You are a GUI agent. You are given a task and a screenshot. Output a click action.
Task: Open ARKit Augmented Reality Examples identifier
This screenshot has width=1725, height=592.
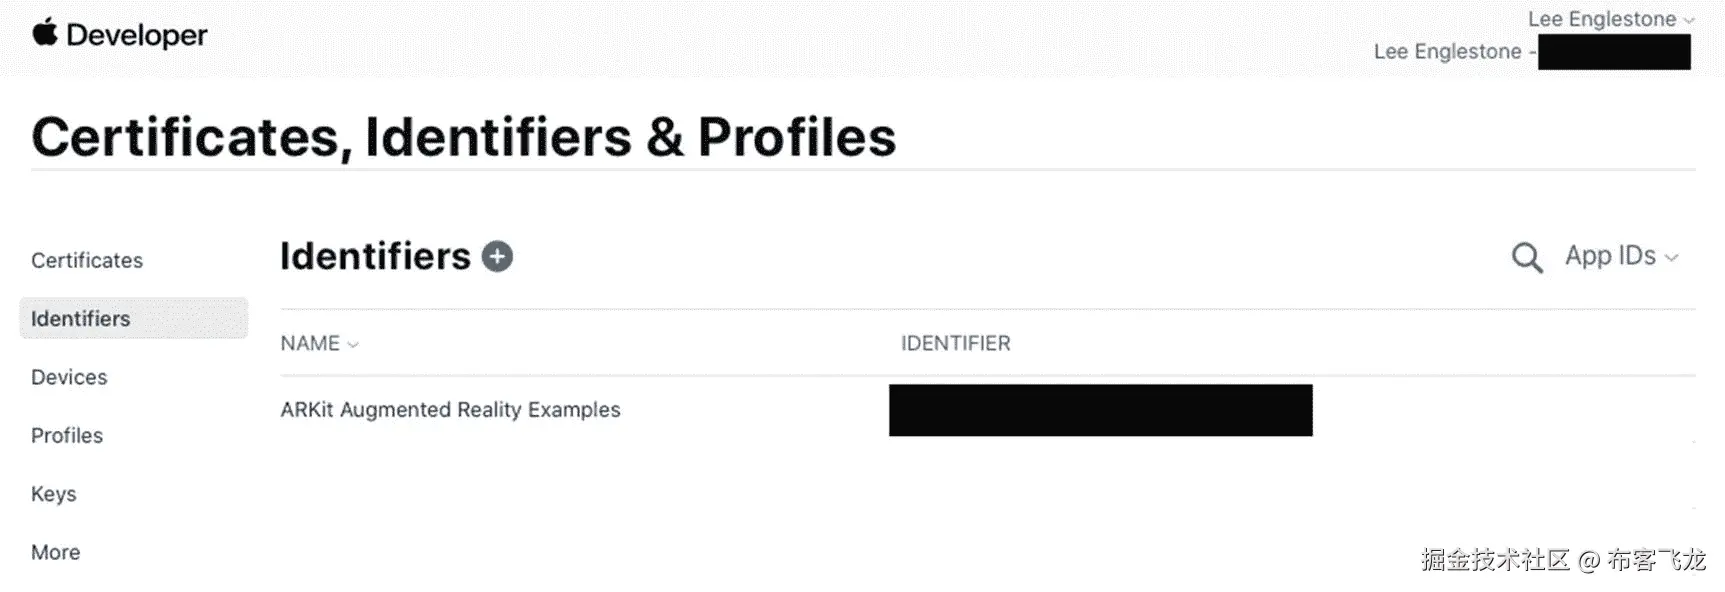tap(450, 410)
